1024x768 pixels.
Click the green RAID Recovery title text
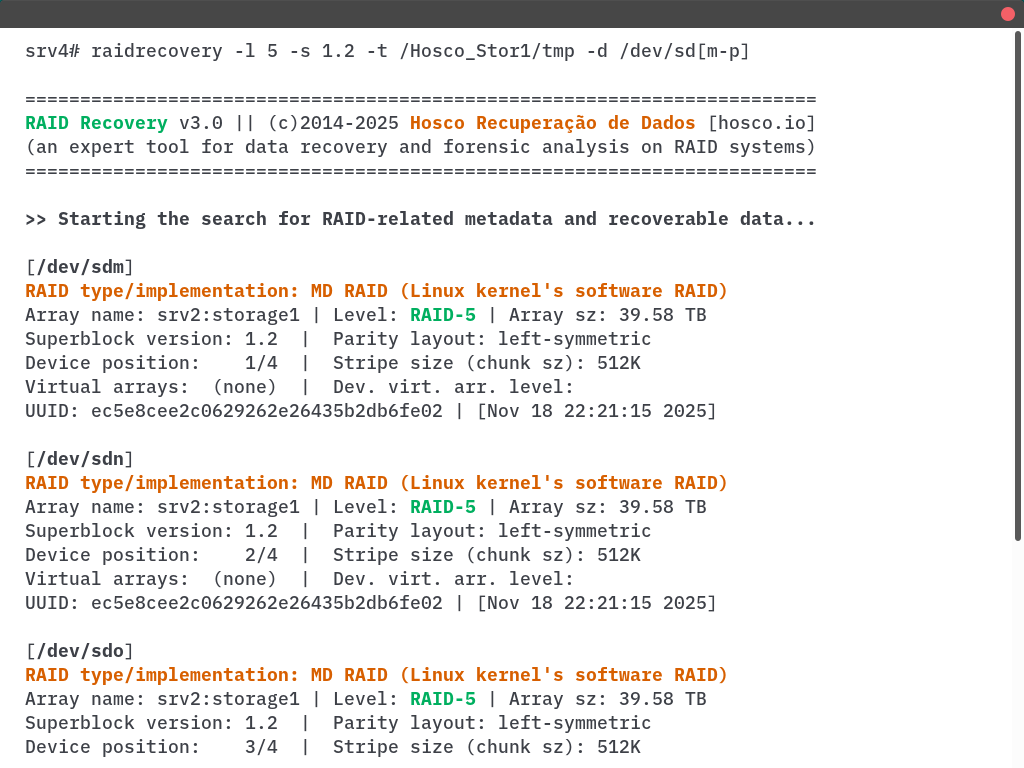96,123
